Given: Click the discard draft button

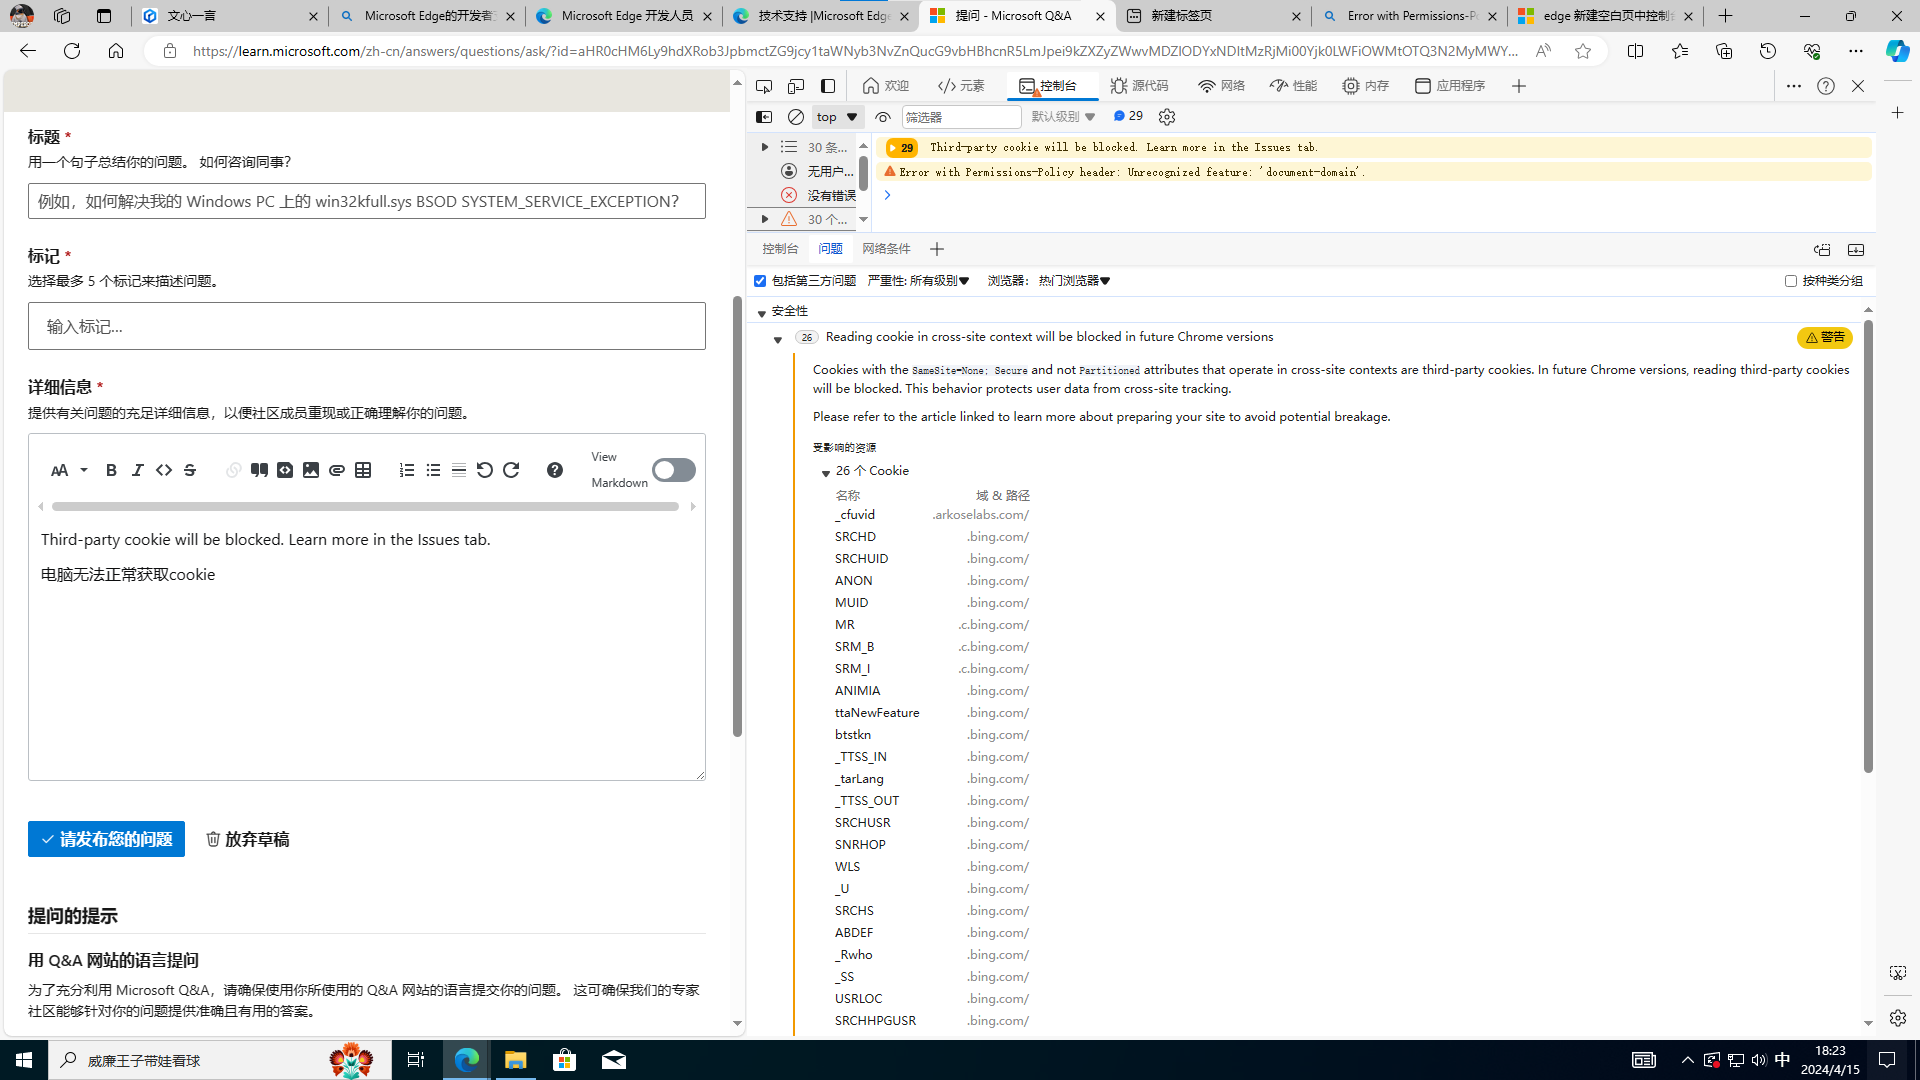Looking at the screenshot, I should 248,839.
